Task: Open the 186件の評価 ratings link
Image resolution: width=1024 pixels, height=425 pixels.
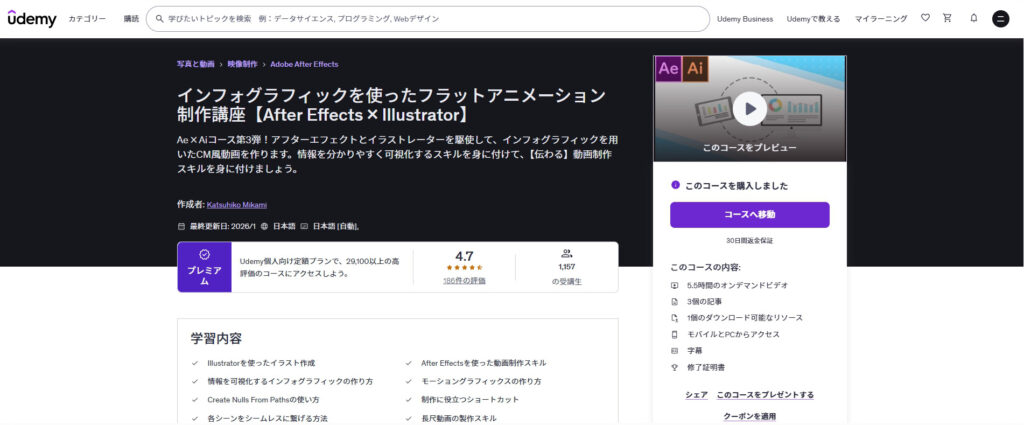Action: (464, 281)
